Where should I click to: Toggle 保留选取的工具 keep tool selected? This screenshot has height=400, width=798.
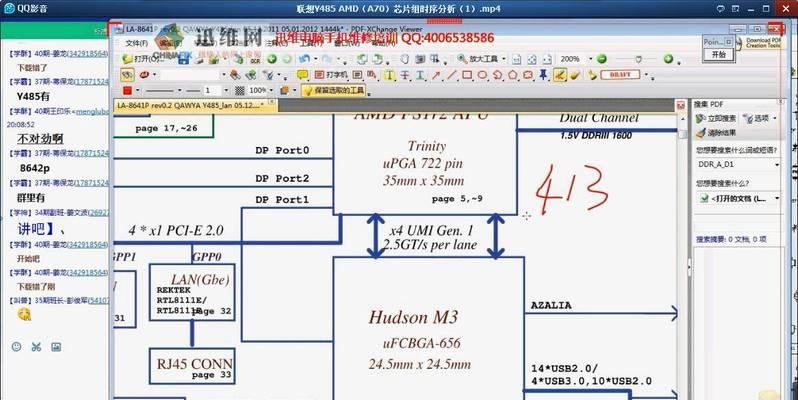click(x=334, y=91)
